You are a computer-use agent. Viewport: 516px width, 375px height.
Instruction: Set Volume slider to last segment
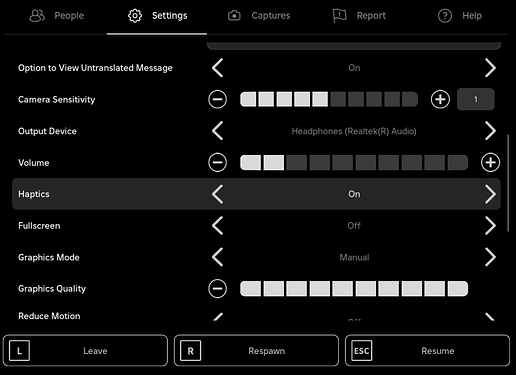(x=458, y=163)
